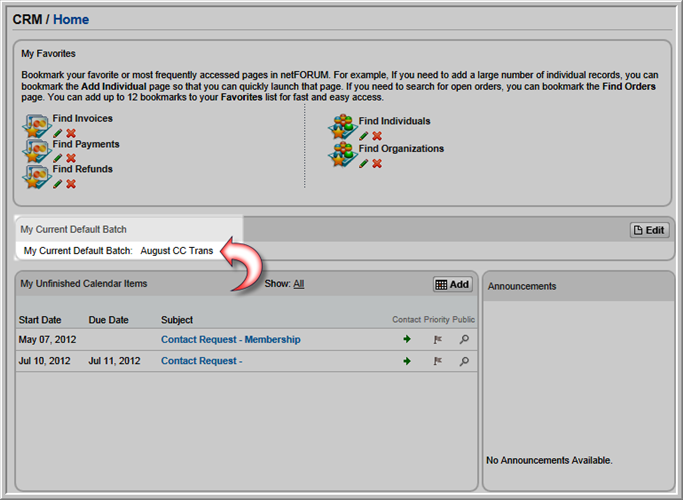Click the My Current Default Batch header
This screenshot has width=683, height=500.
[73, 230]
